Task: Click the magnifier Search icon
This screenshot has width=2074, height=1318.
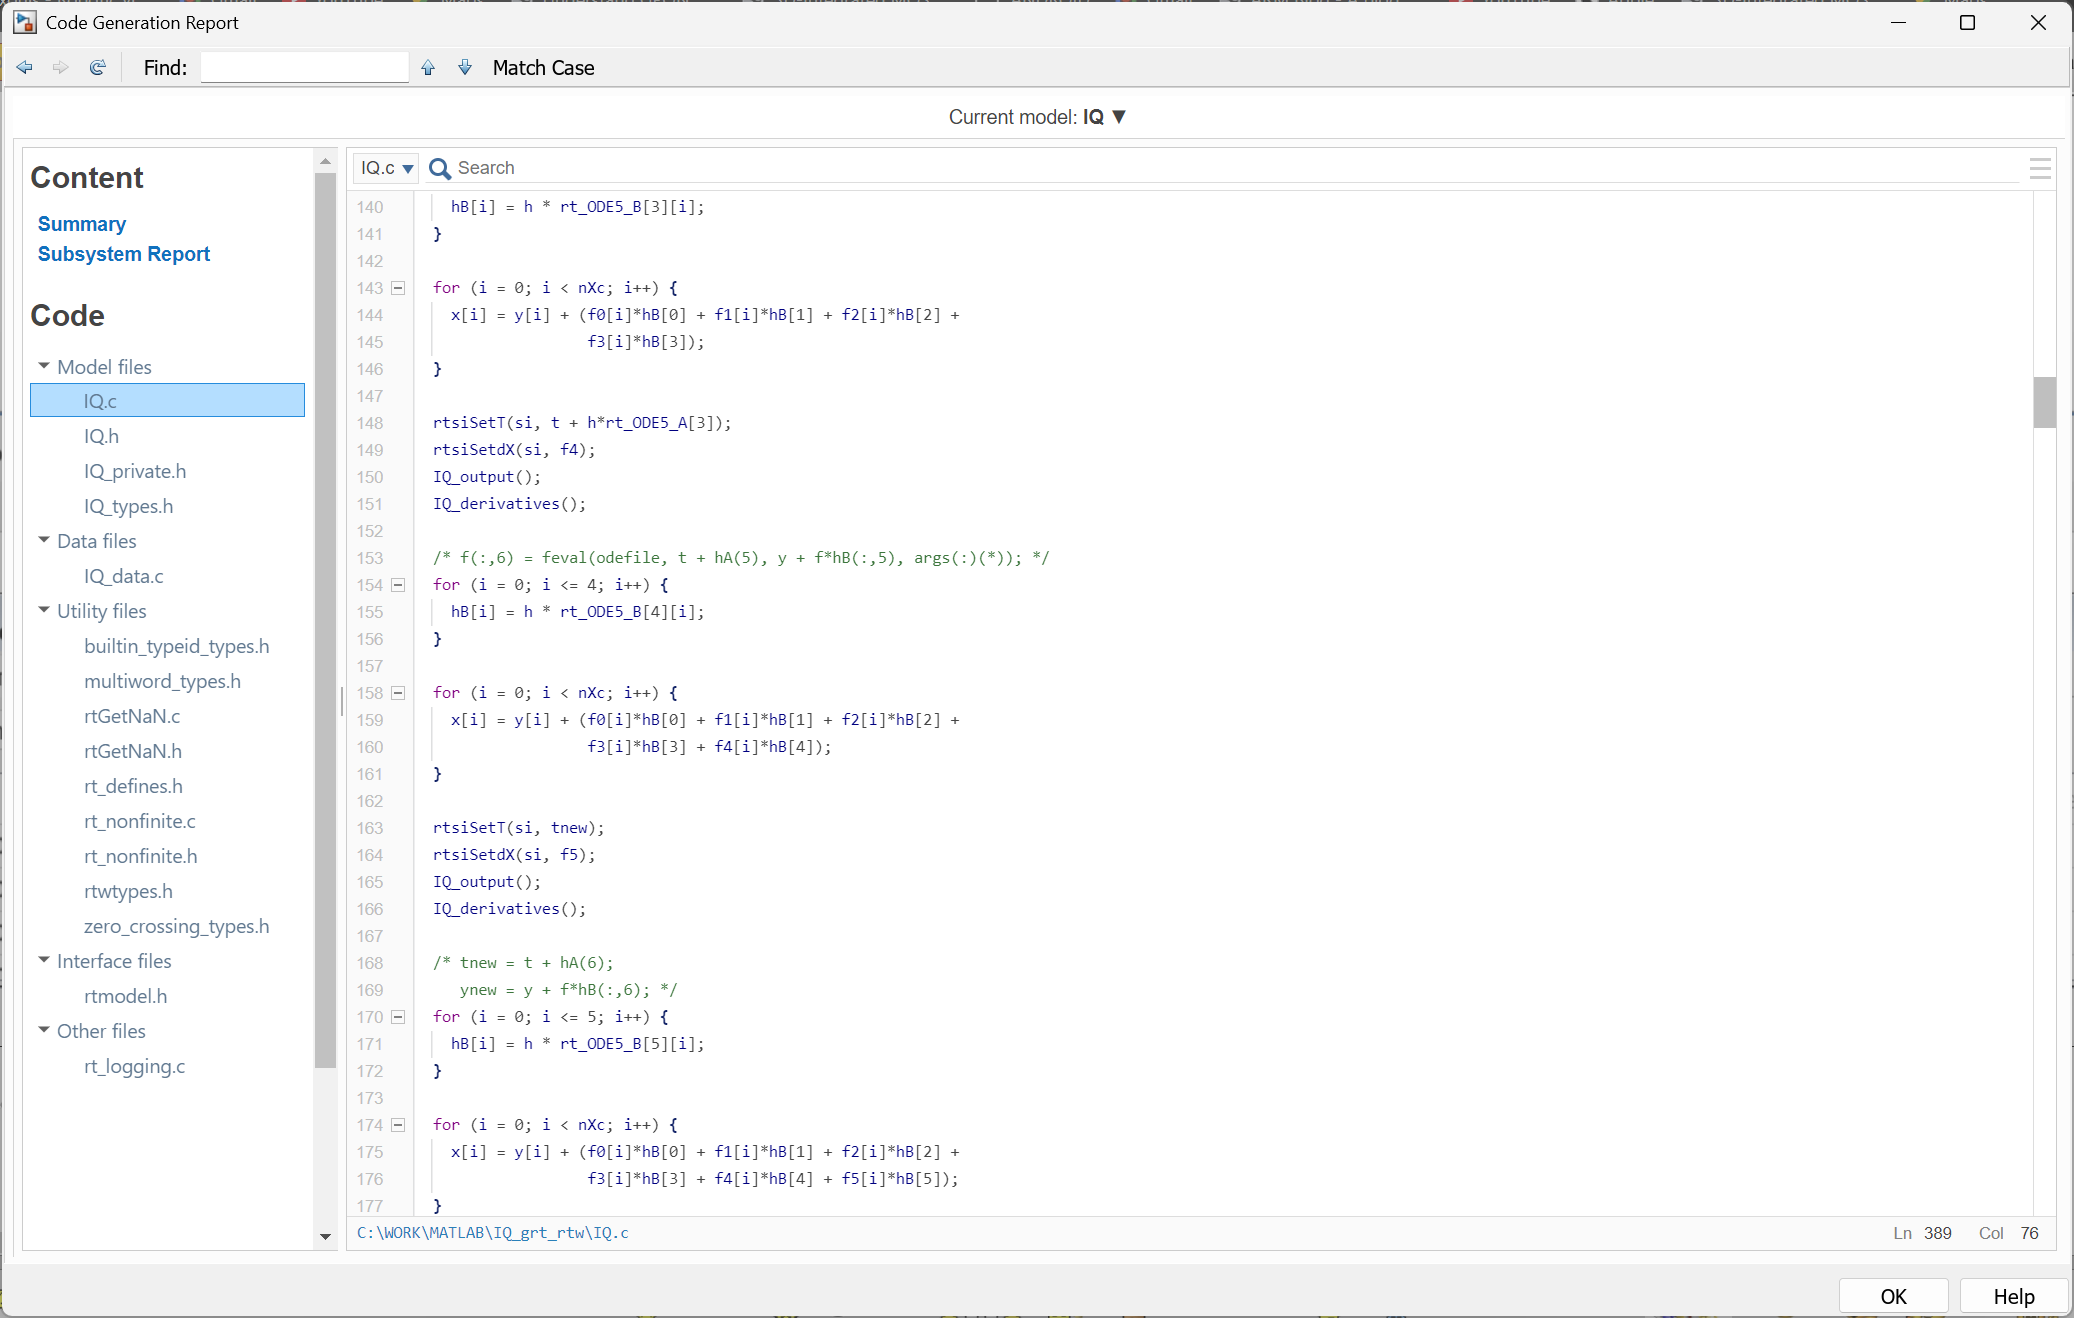Action: pyautogui.click(x=439, y=168)
